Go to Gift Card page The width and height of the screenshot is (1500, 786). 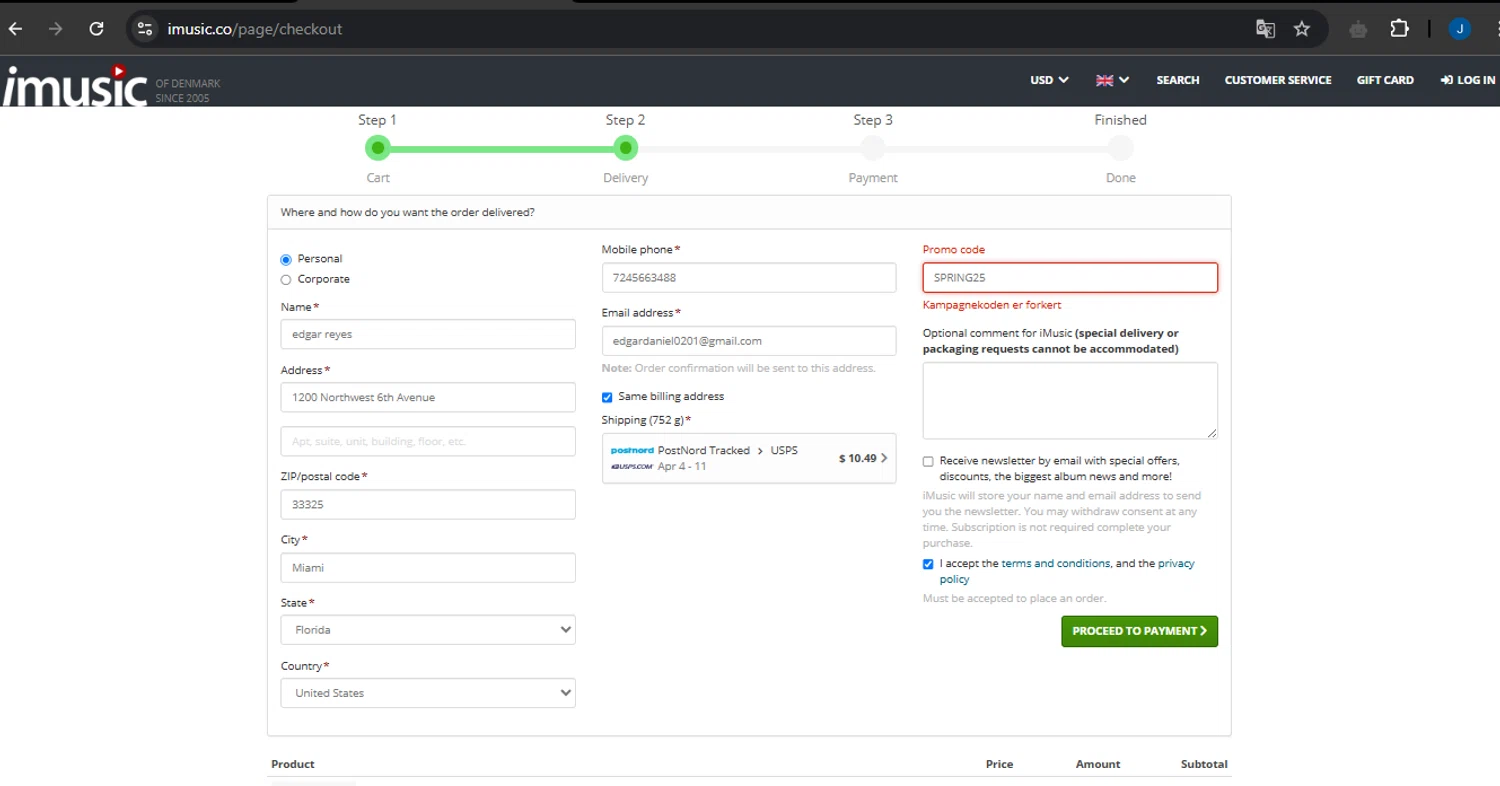1385,80
